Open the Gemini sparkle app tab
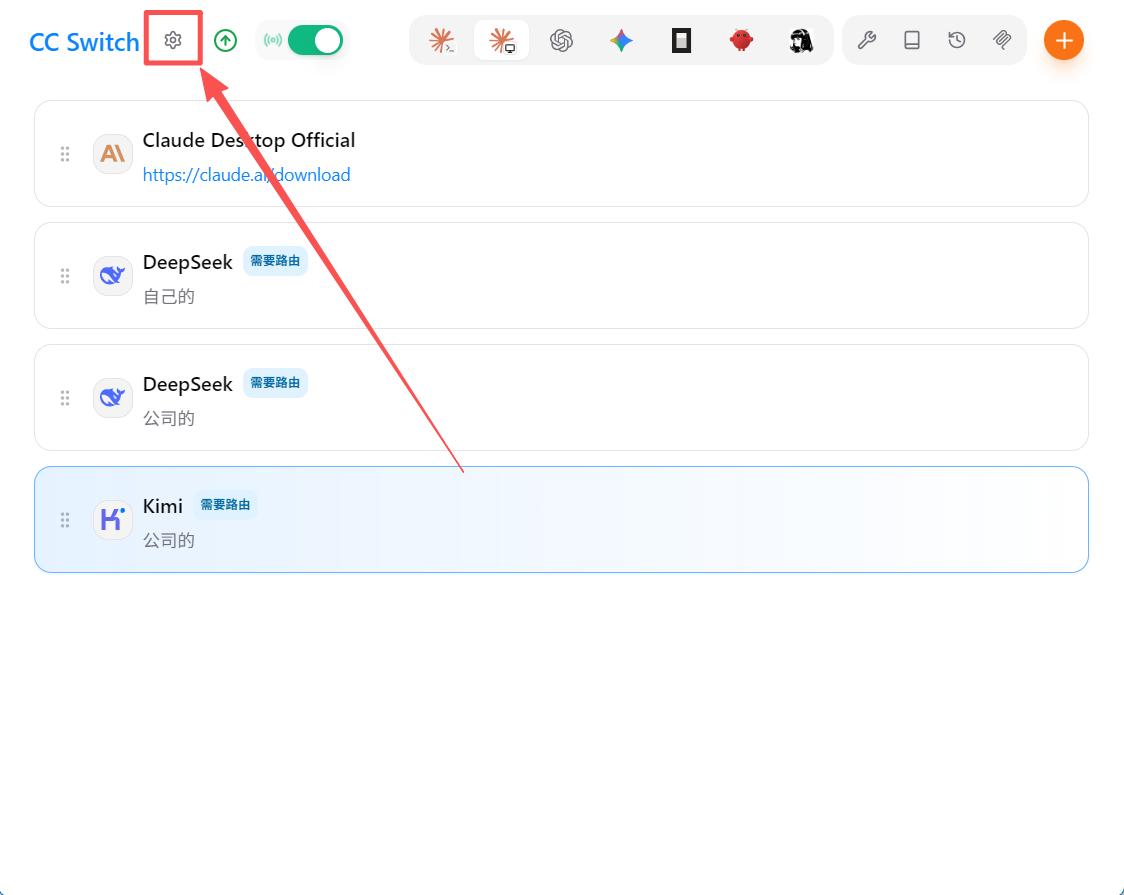This screenshot has height=895, width=1124. pyautogui.click(x=621, y=40)
